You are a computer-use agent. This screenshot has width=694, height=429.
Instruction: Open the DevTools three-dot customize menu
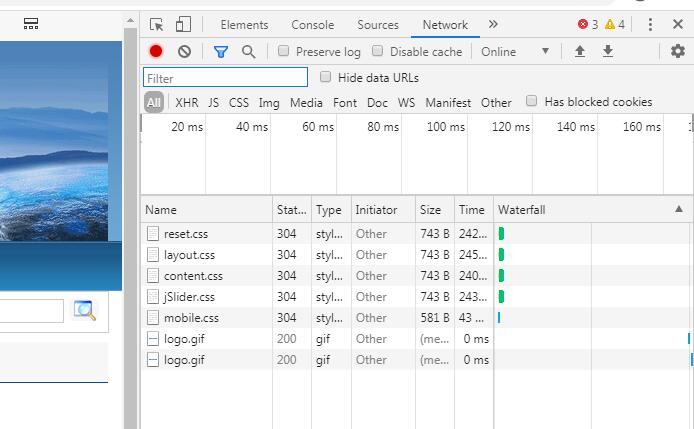point(650,25)
